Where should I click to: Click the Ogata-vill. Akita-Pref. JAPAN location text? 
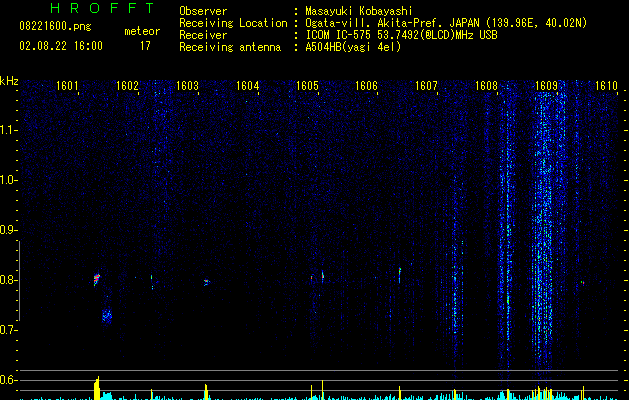pos(446,23)
